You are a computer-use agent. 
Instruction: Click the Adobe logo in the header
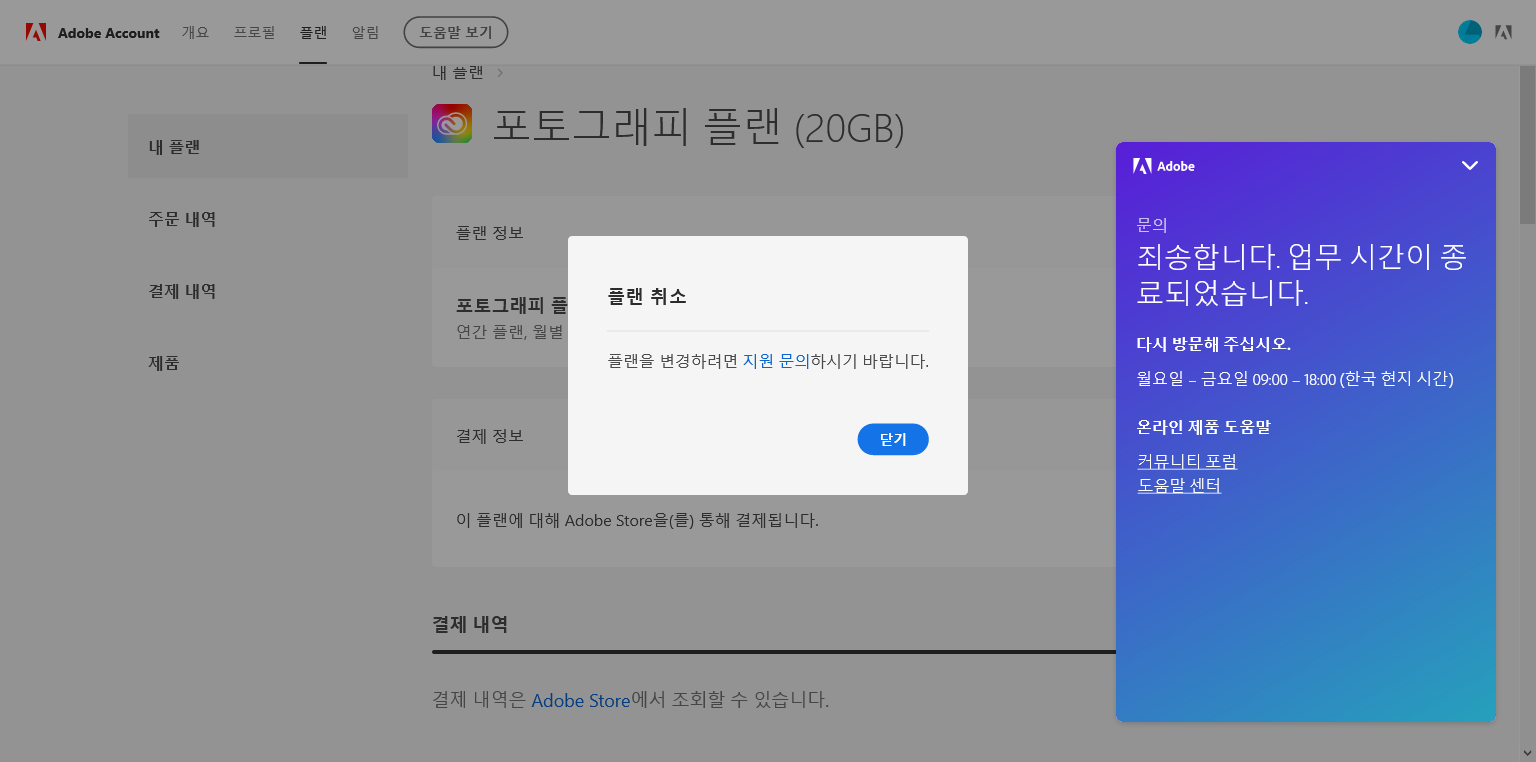36,32
